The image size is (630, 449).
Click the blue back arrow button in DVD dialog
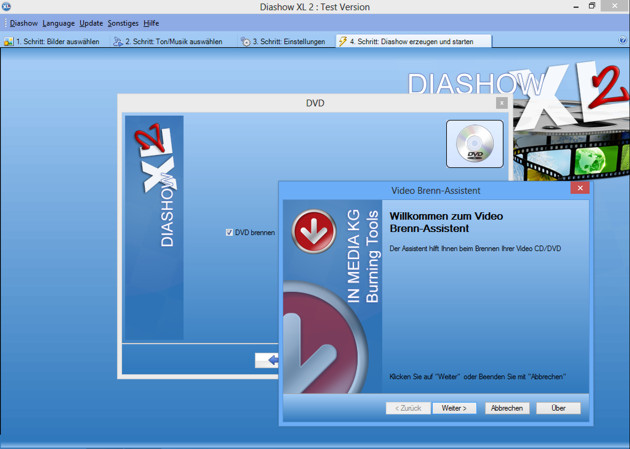[267, 360]
